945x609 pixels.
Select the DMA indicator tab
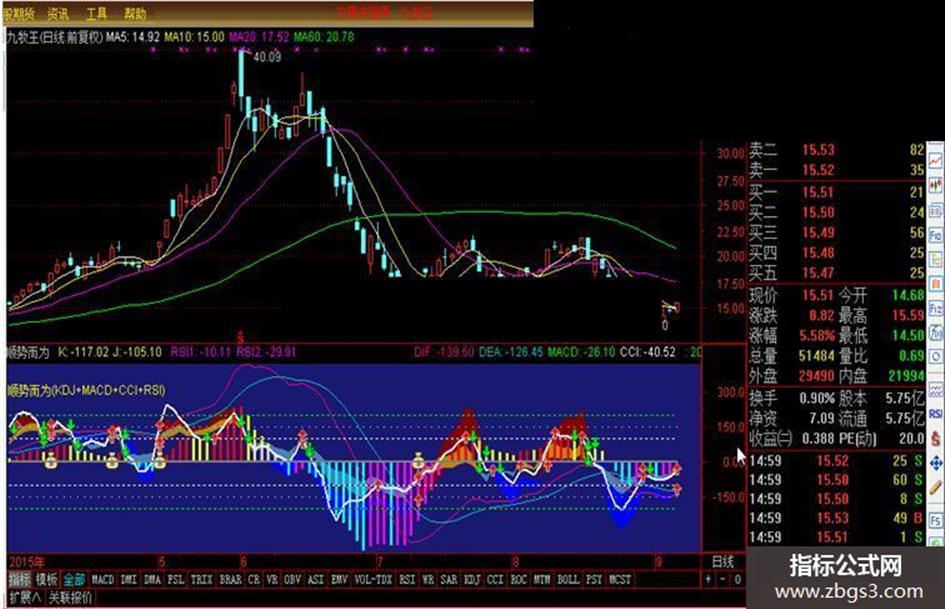pyautogui.click(x=152, y=579)
